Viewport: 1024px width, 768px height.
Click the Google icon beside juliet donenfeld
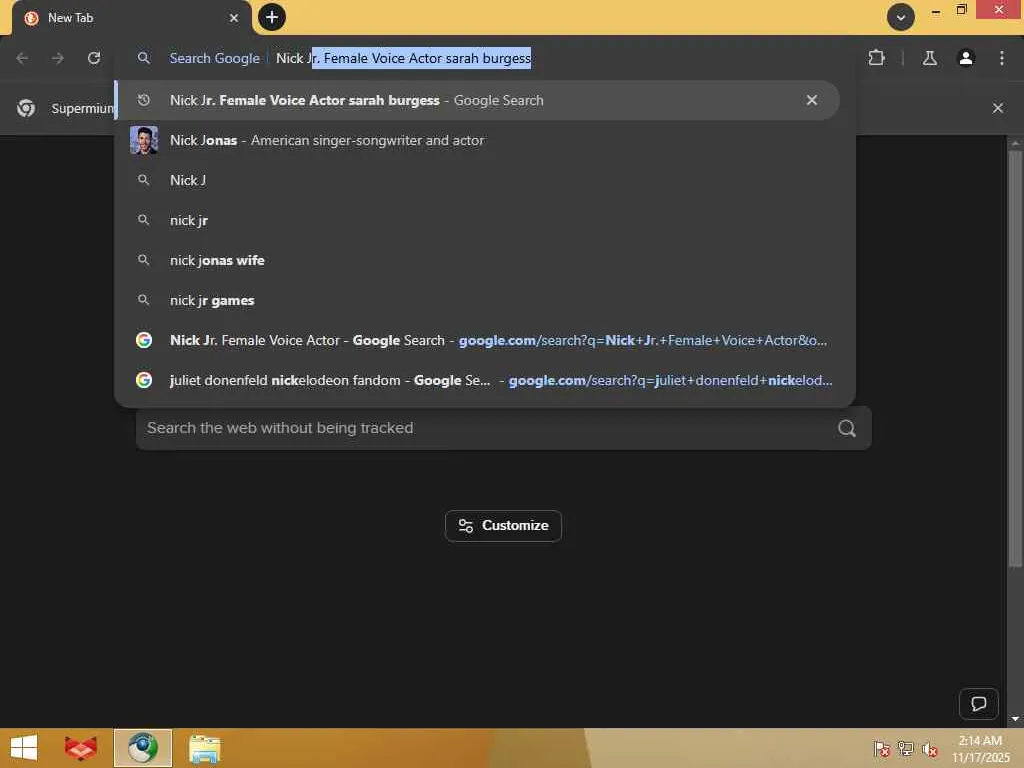pos(144,380)
